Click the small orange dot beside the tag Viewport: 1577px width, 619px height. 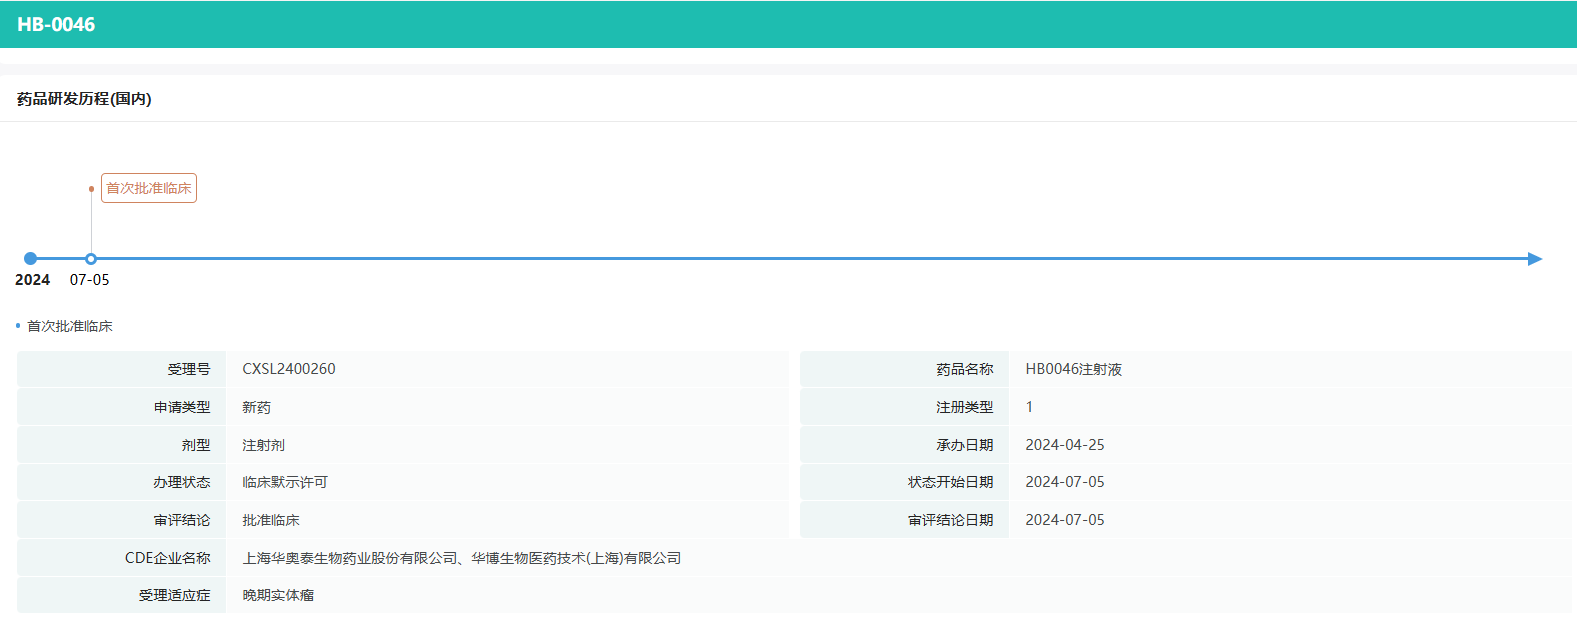91,189
